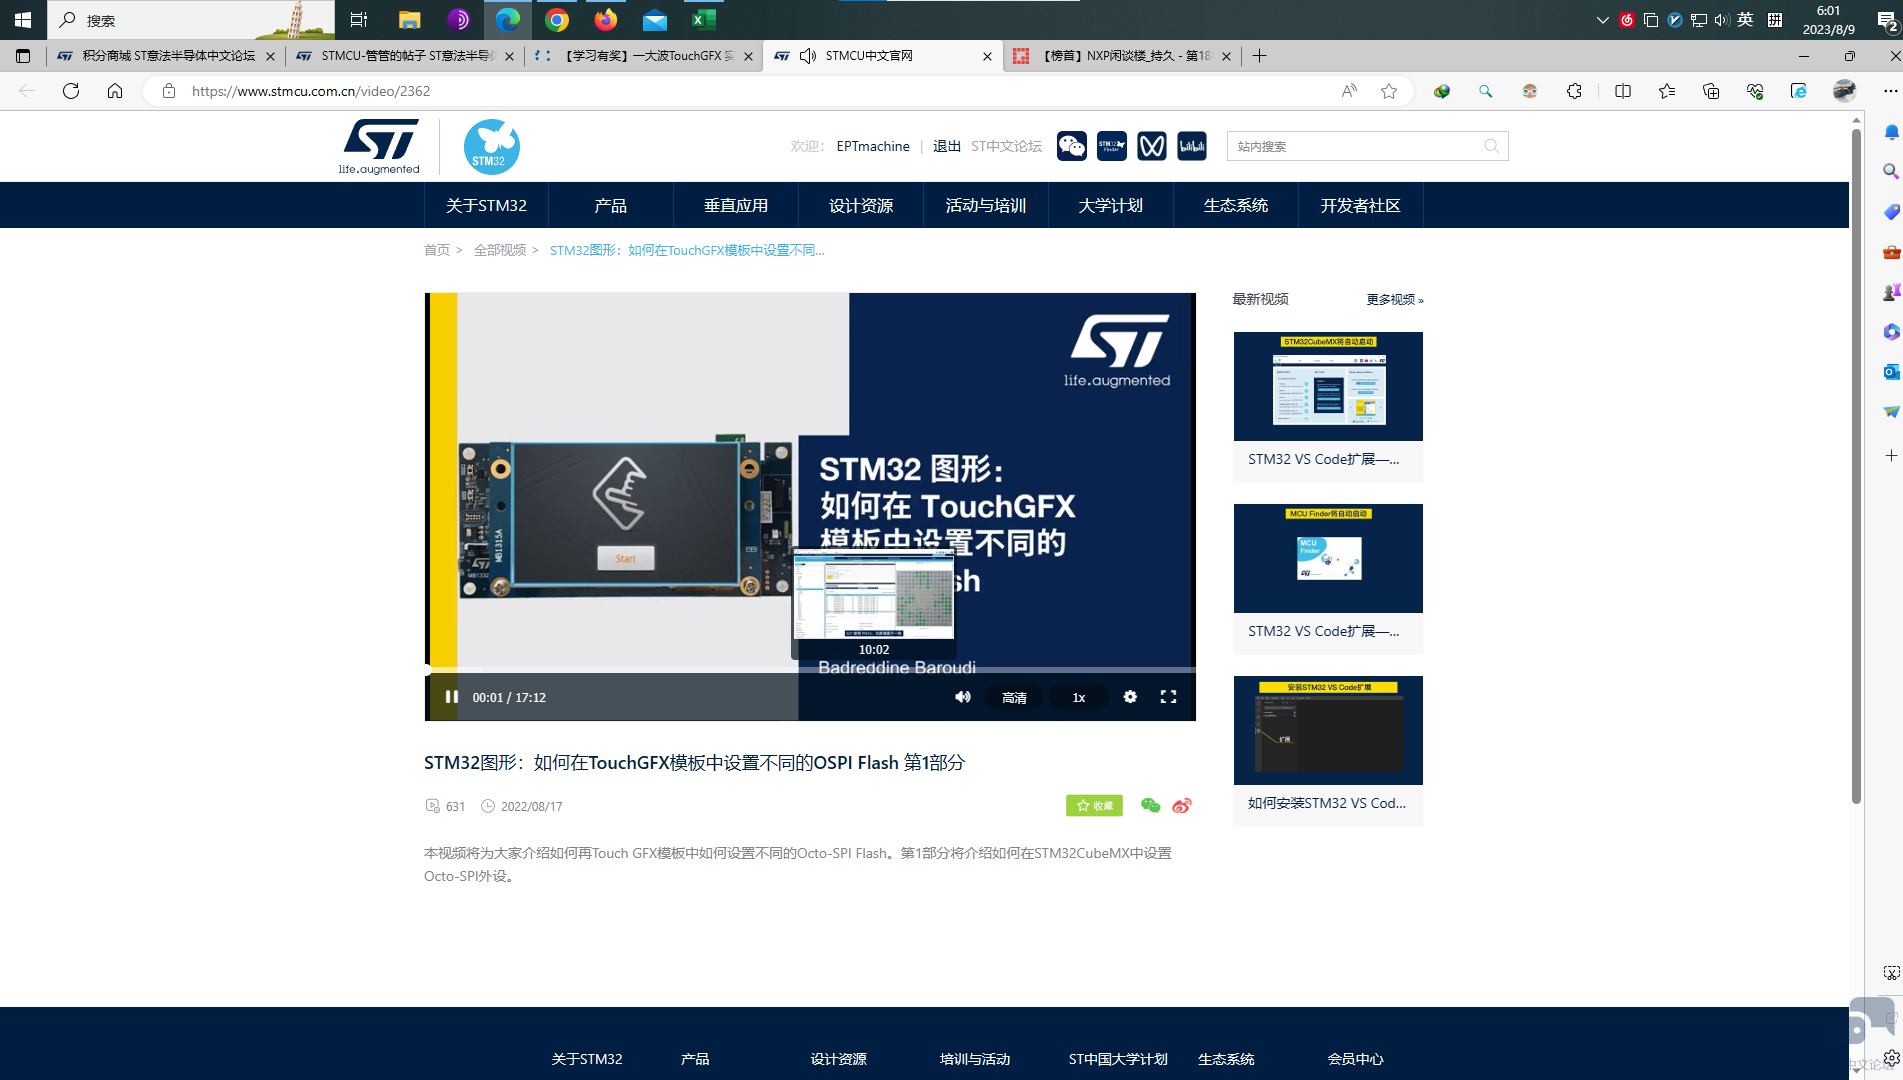Seek within the video progress bar
The image size is (1903, 1080).
[810, 669]
